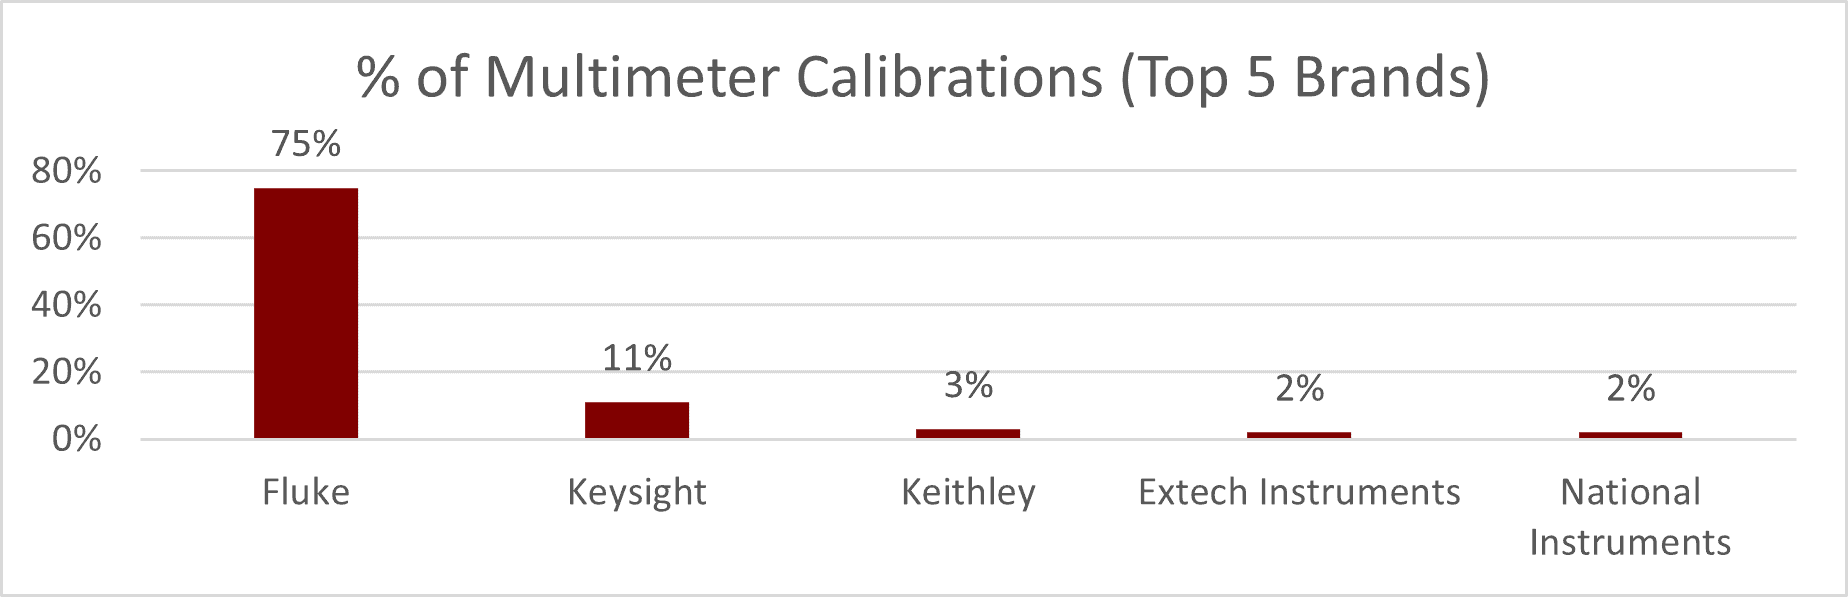The image size is (1848, 597).
Task: Select the Keysight bar
Action: [x=637, y=420]
